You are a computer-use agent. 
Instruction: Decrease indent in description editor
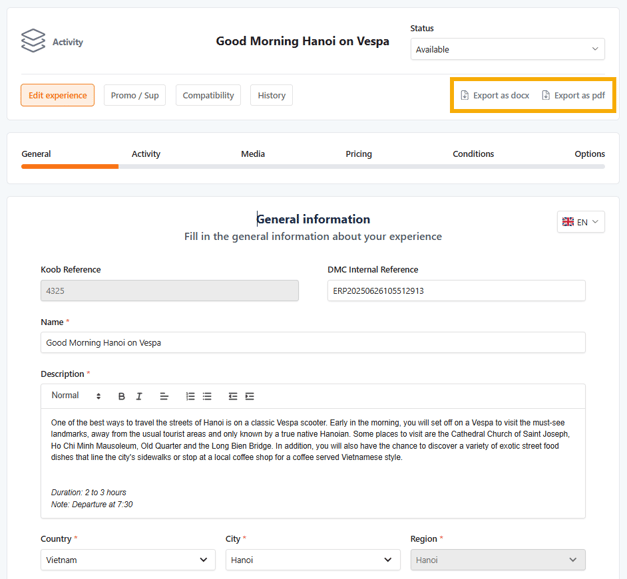point(233,397)
